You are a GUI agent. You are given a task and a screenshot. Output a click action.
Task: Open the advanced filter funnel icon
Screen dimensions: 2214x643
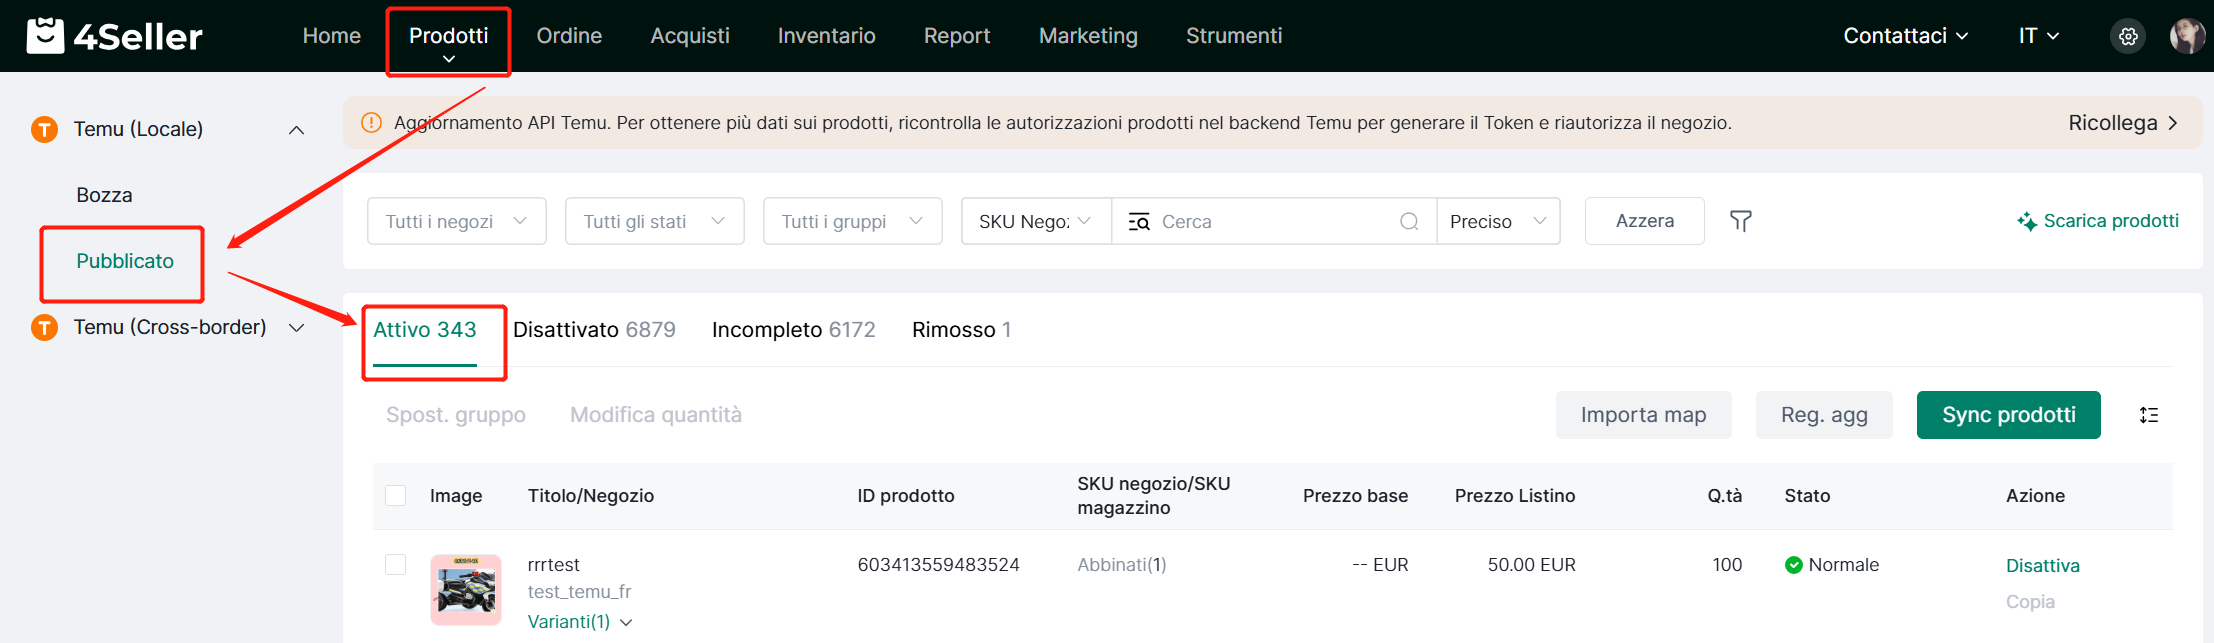[x=1741, y=221]
